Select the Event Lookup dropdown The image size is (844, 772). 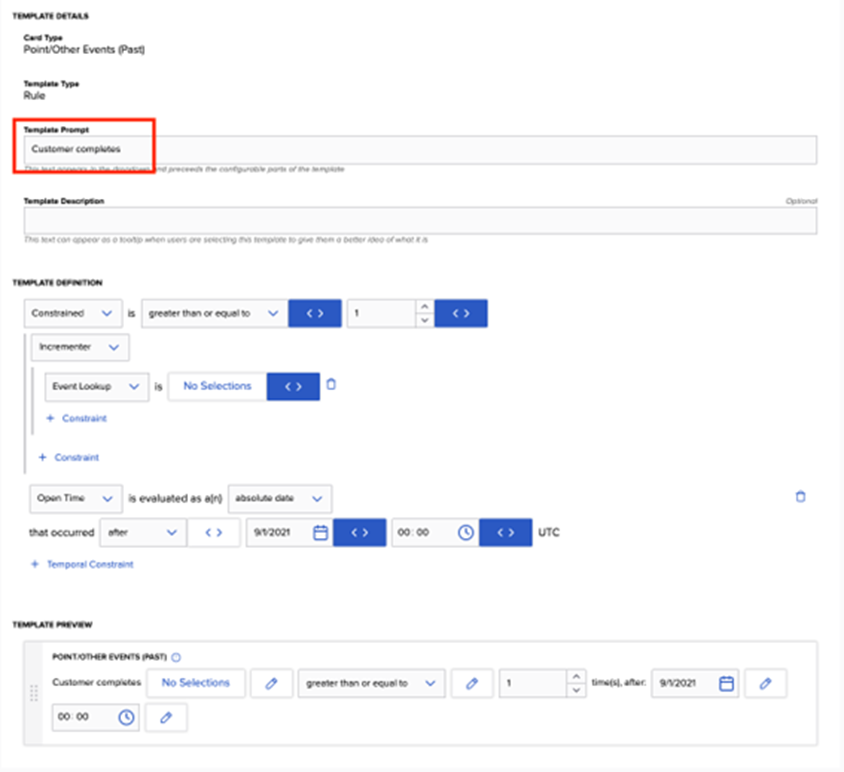tap(96, 386)
